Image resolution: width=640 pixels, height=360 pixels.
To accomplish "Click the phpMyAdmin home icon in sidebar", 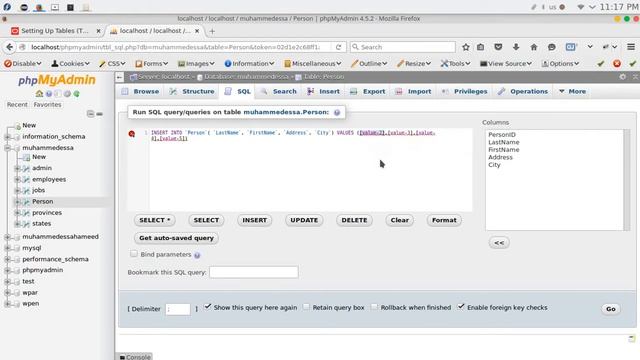I will click(39, 94).
